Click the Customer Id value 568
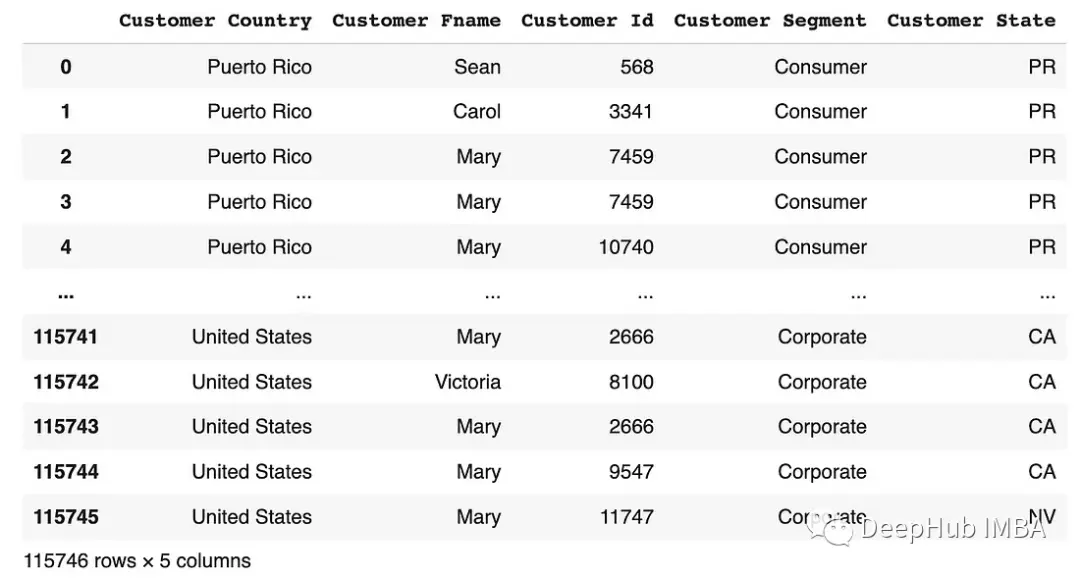The height and width of the screenshot is (578, 1080). 636,67
